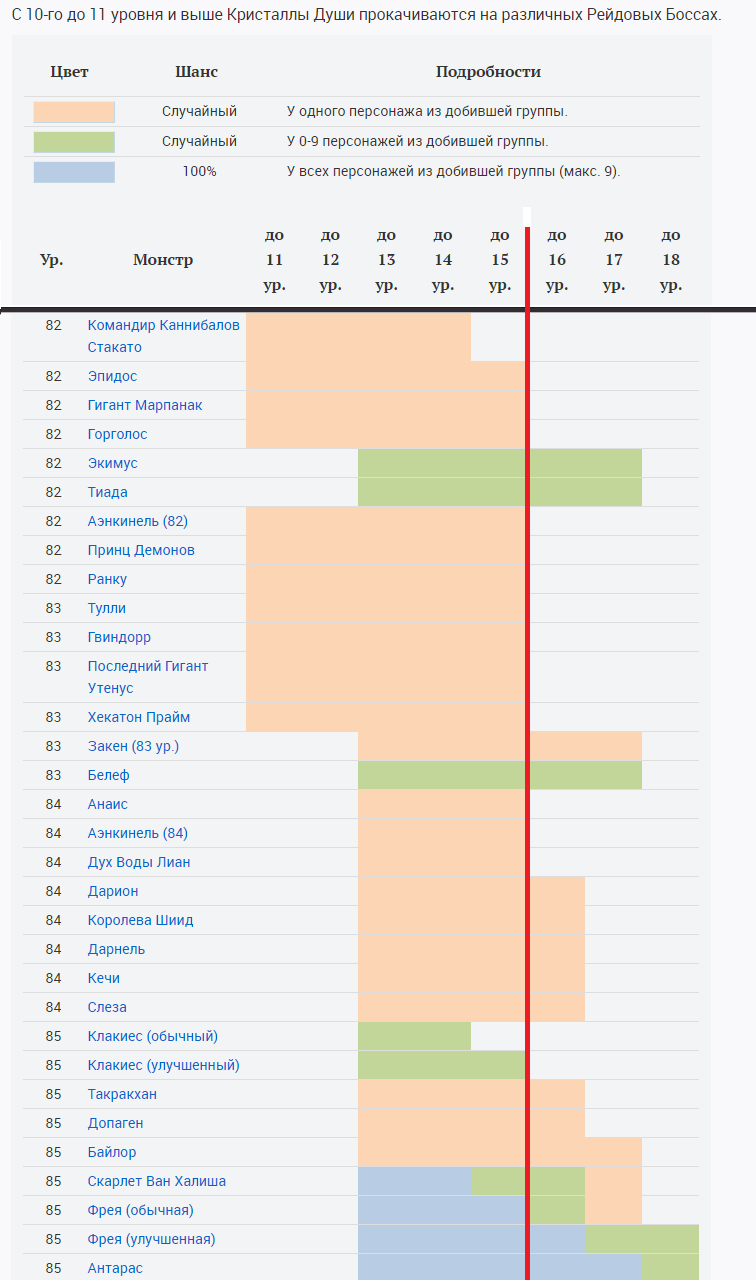Click the Случайный cell beside the green swatch

click(199, 142)
